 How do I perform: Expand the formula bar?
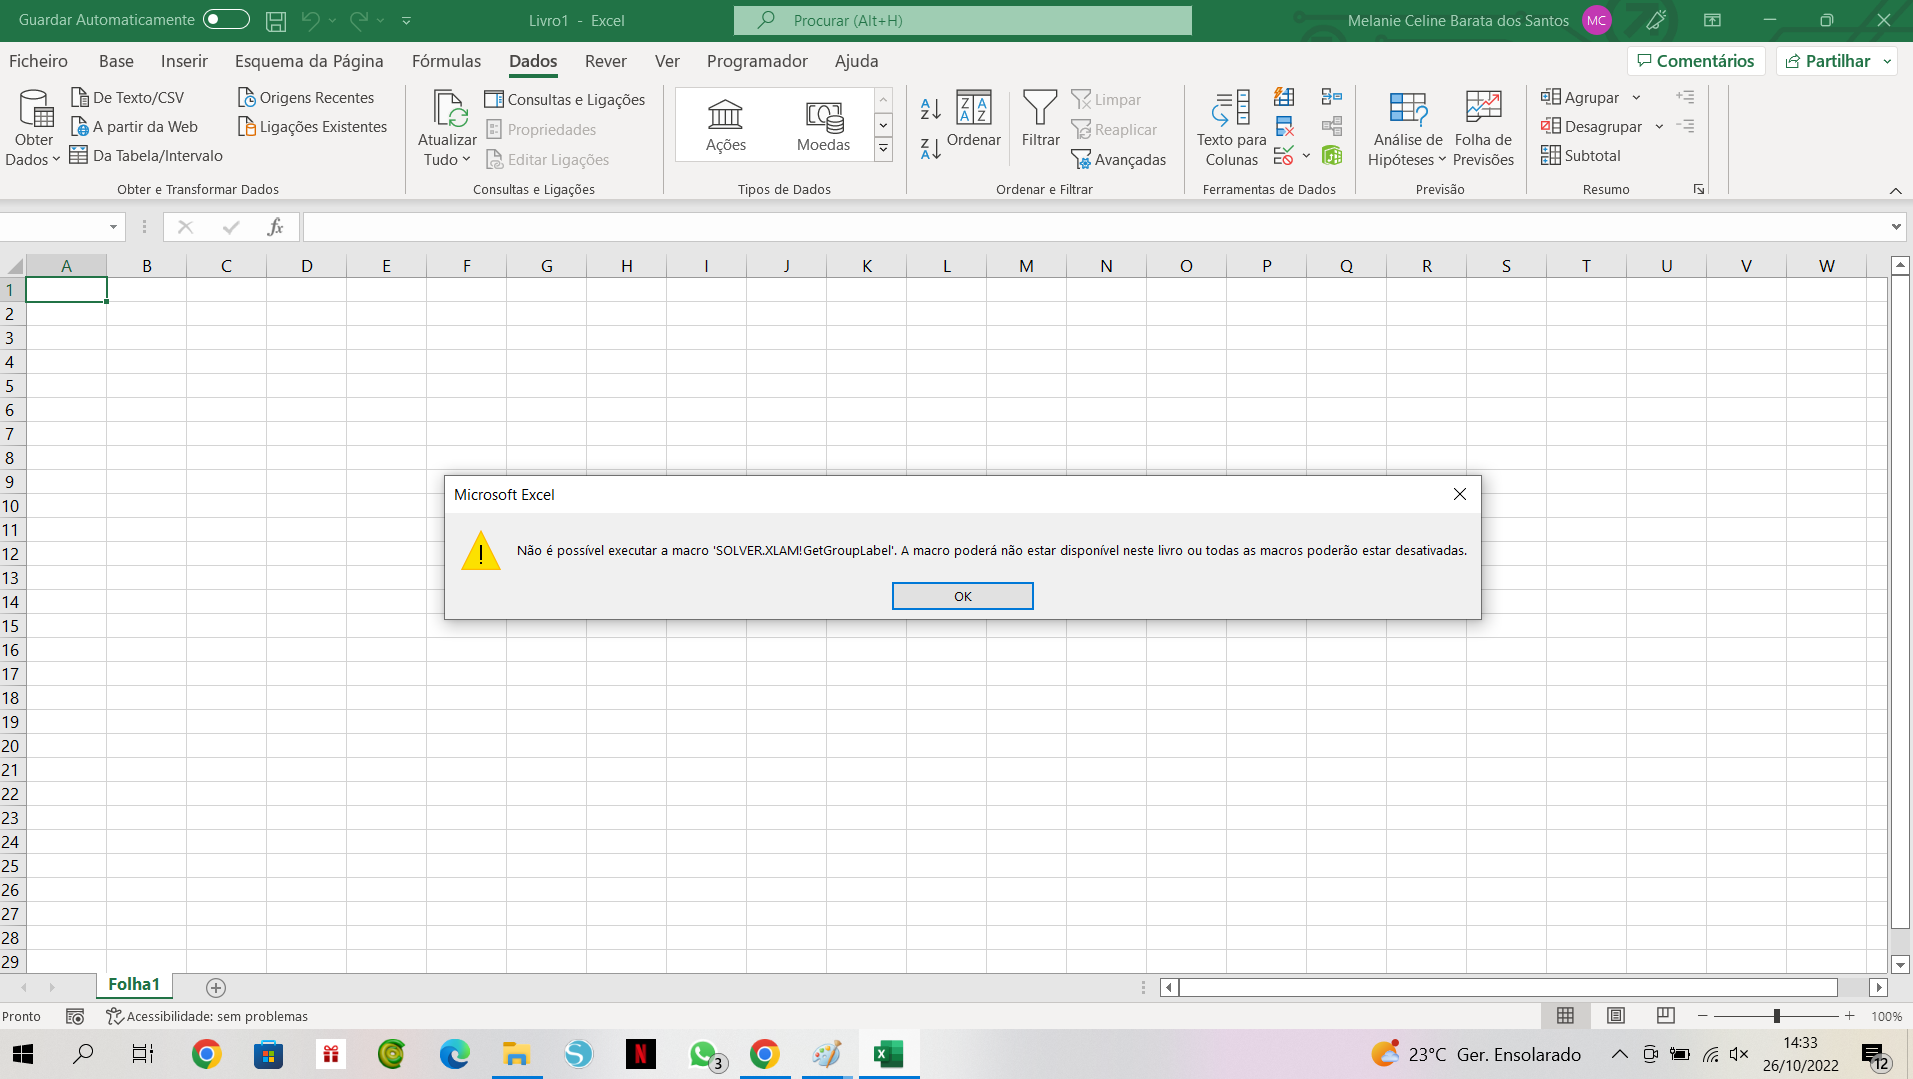(x=1896, y=227)
